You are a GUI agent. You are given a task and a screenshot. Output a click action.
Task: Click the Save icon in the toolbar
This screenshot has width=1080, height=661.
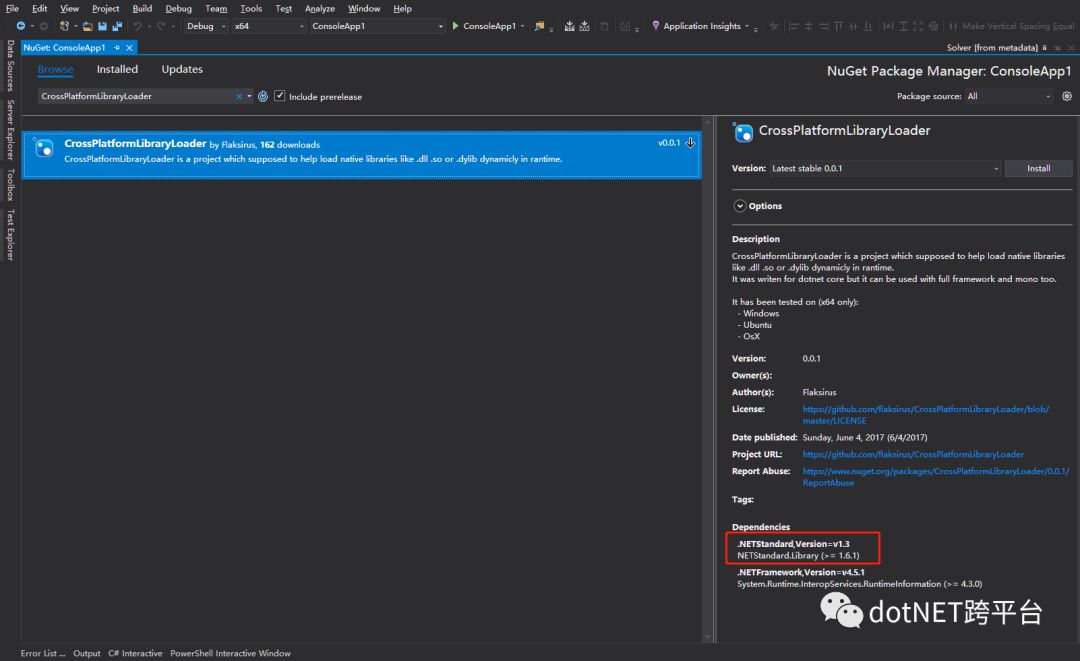[102, 26]
